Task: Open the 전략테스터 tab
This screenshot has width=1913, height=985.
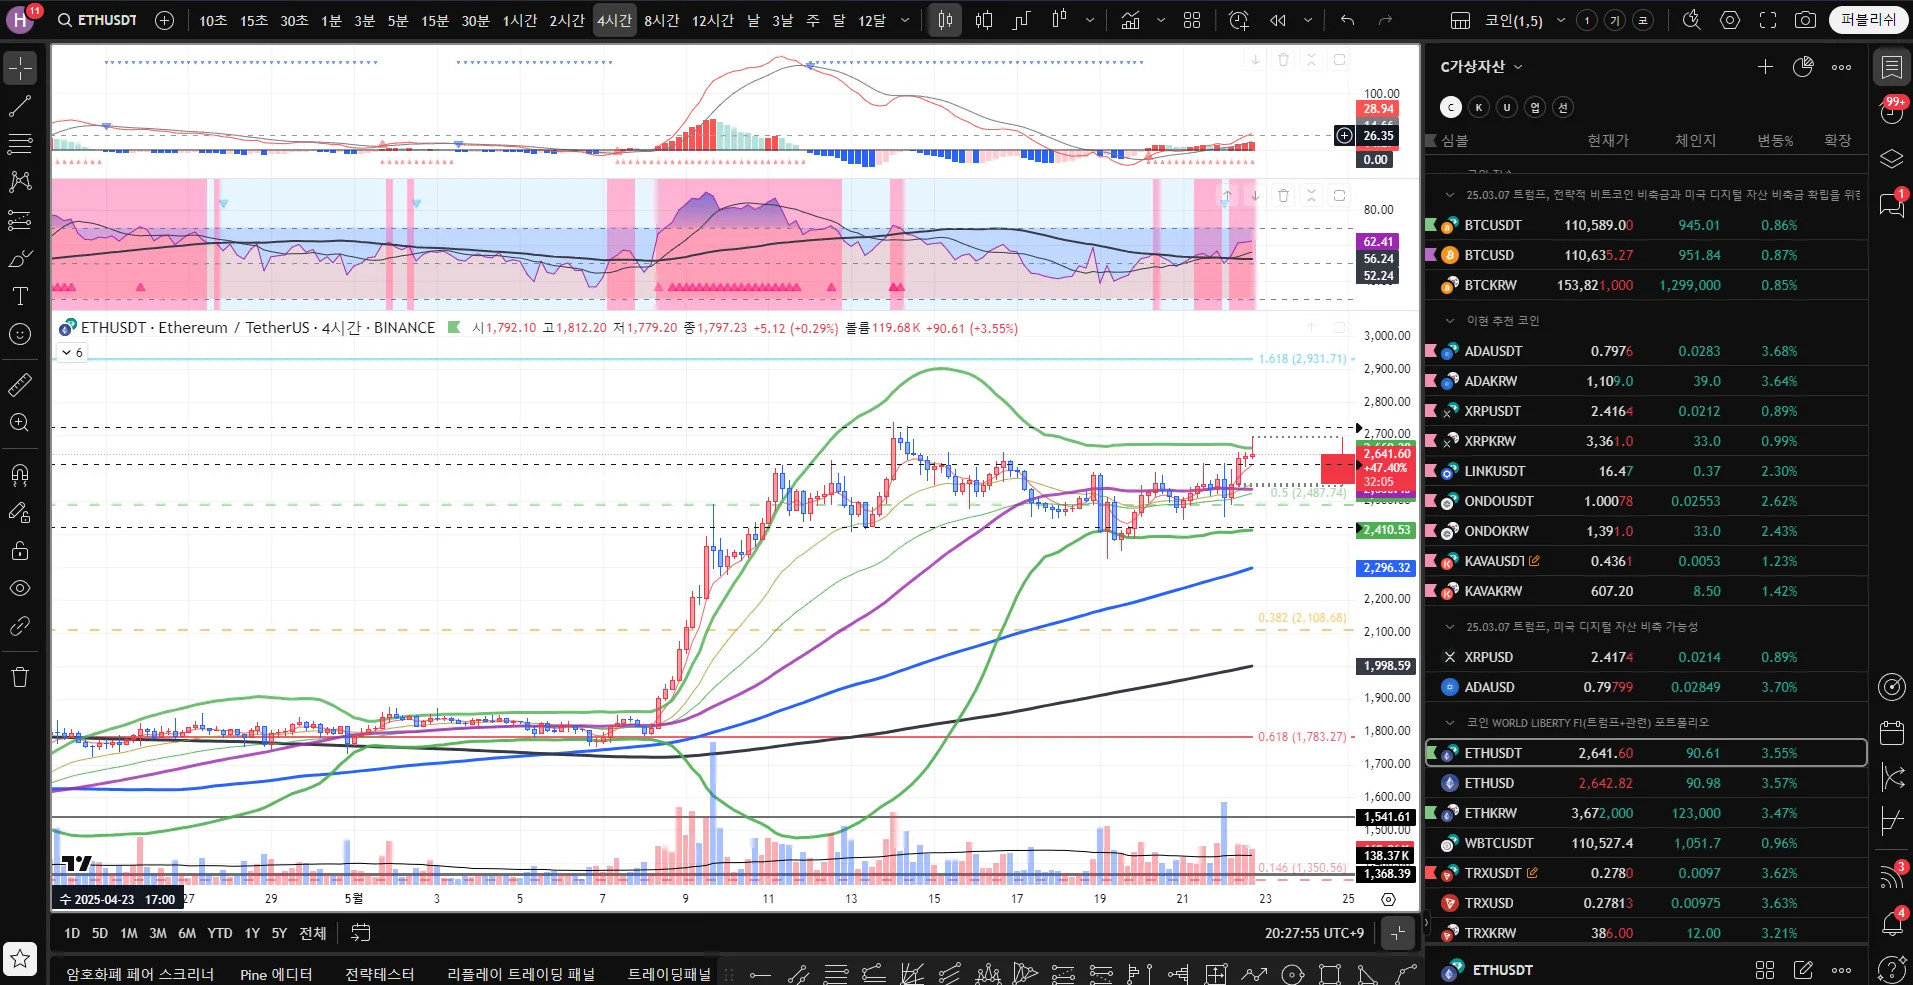Action: click(380, 974)
